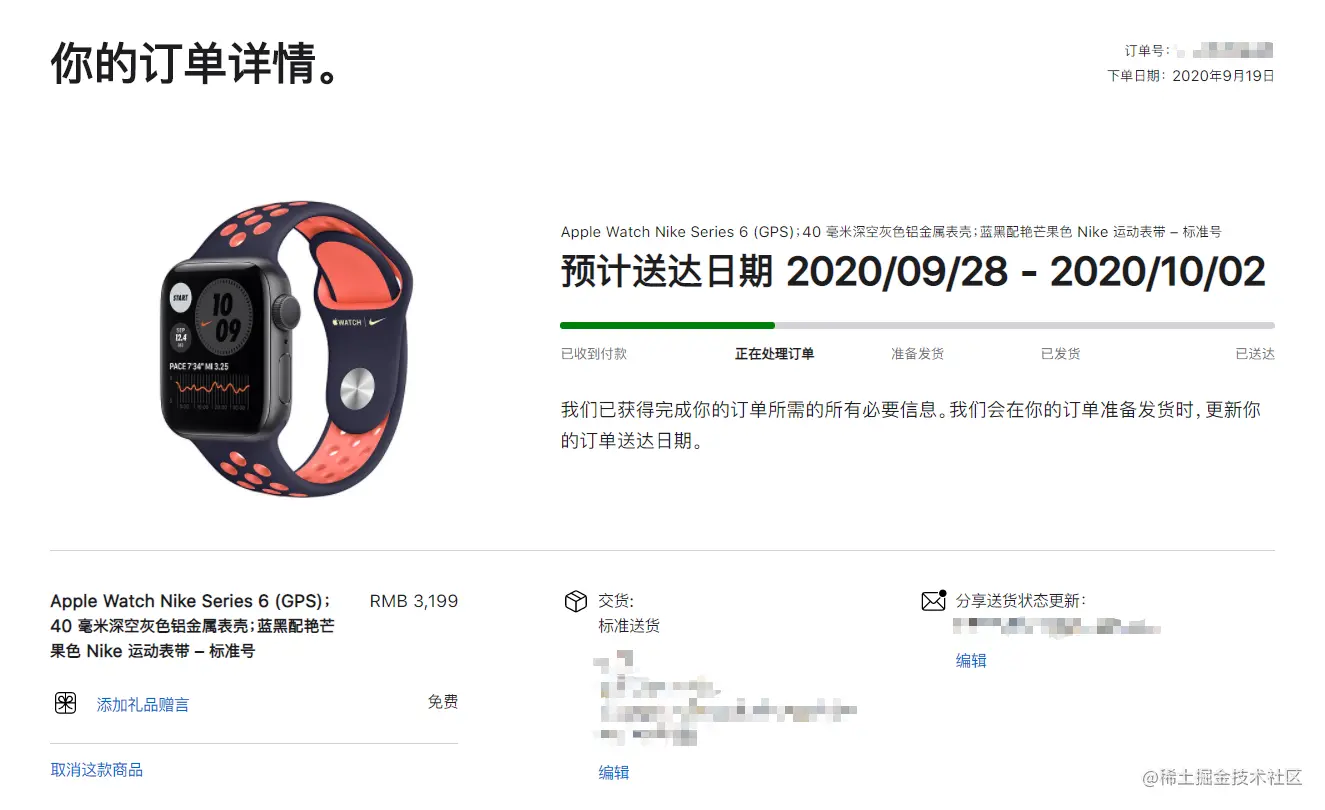Click the gift box icon
The image size is (1325, 810).
[x=65, y=703]
